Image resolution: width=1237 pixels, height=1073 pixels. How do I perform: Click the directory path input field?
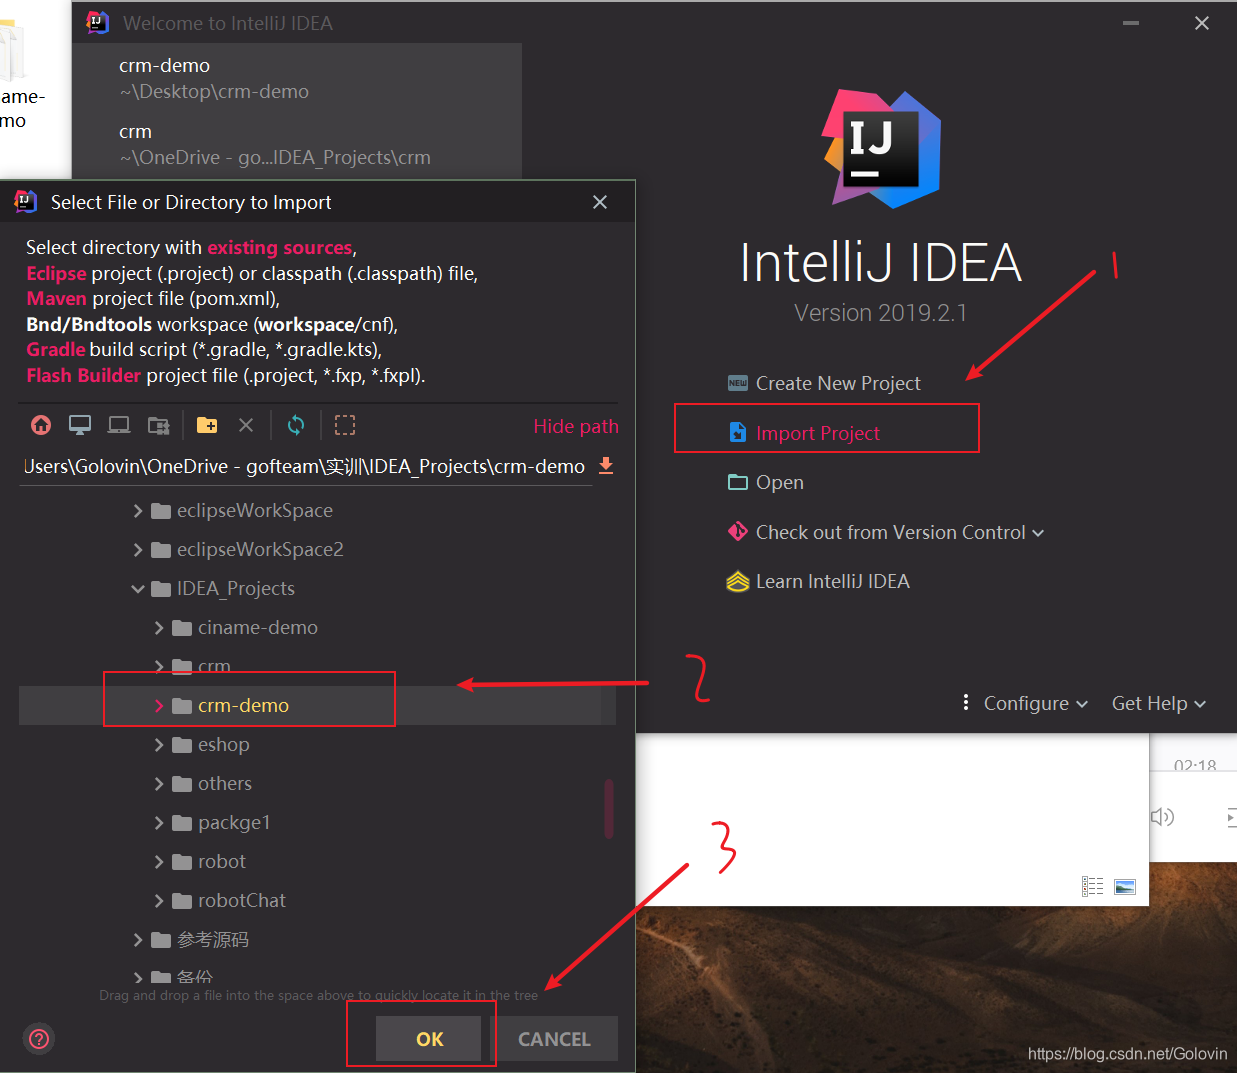306,467
